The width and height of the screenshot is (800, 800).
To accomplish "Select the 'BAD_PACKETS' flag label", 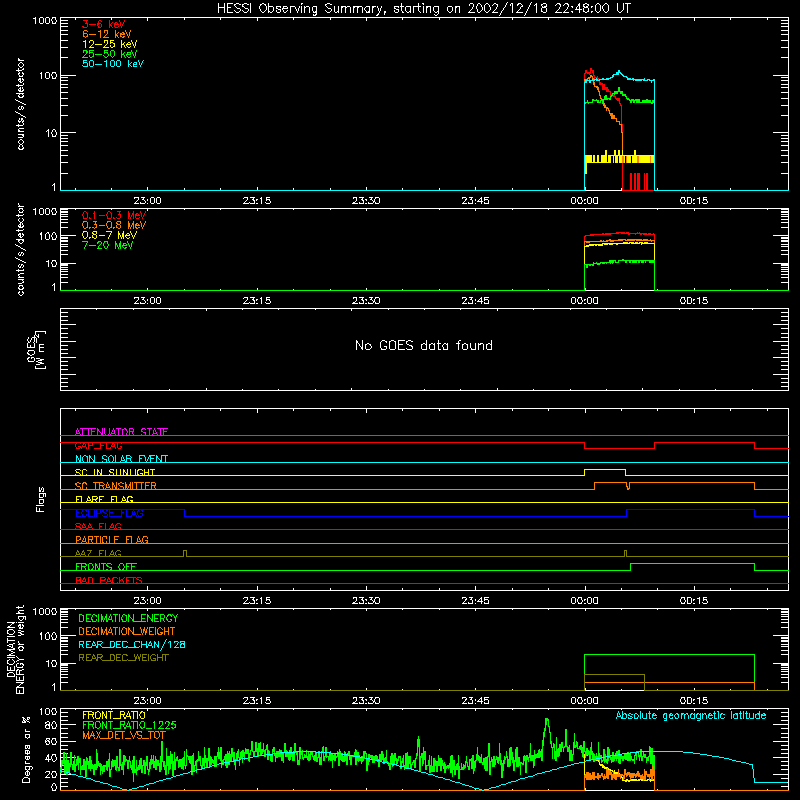I will [109, 580].
